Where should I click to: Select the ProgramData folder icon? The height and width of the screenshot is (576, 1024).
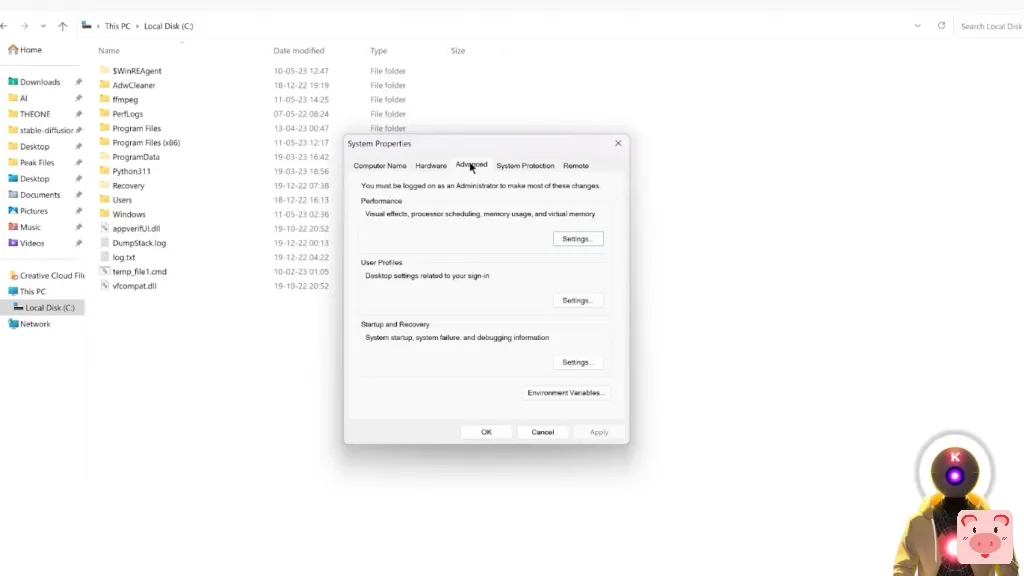104,156
